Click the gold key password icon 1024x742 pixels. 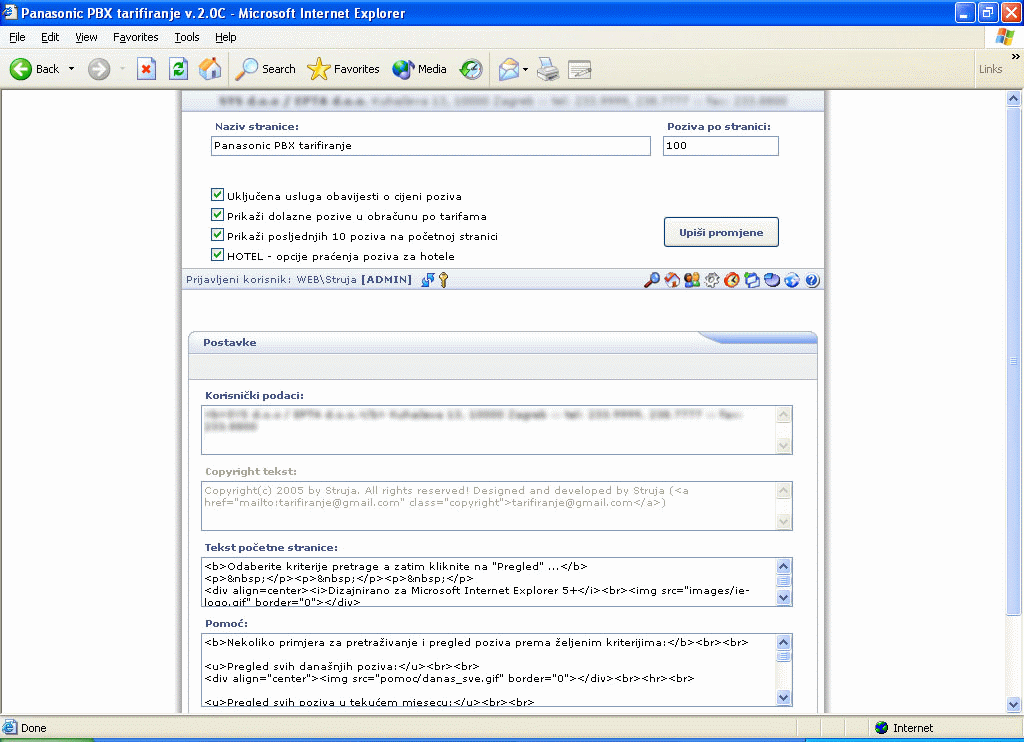pyautogui.click(x=444, y=280)
